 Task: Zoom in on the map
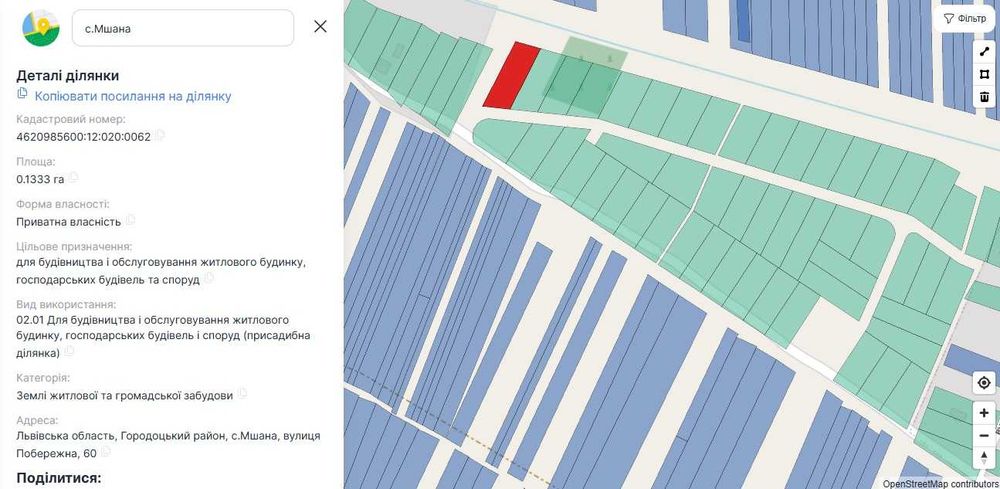click(984, 413)
